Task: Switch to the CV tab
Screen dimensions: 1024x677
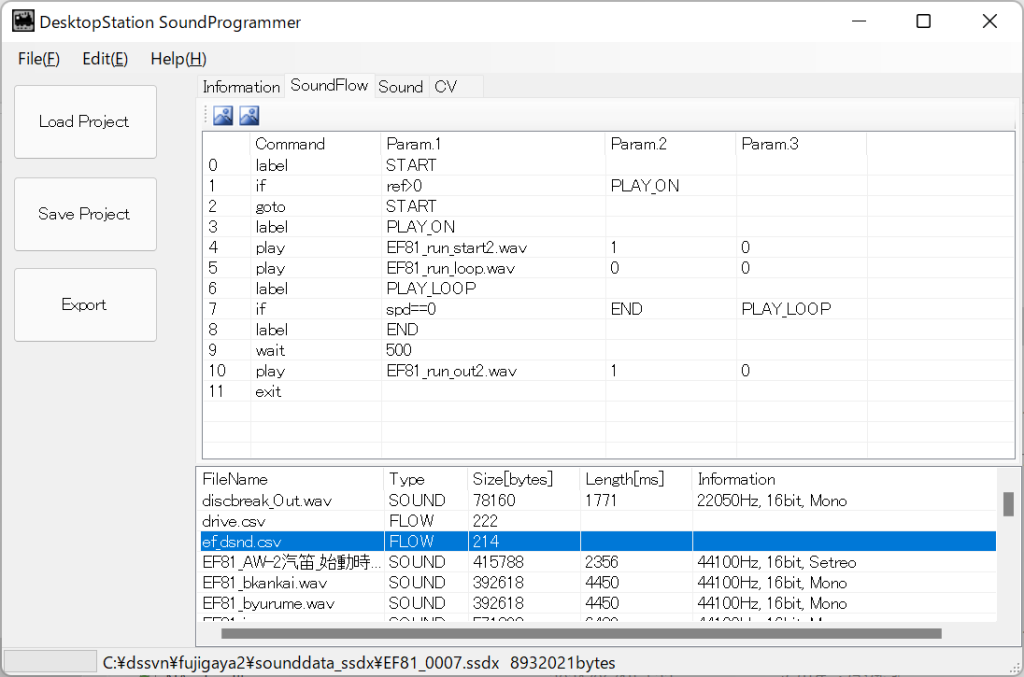Action: pos(446,87)
